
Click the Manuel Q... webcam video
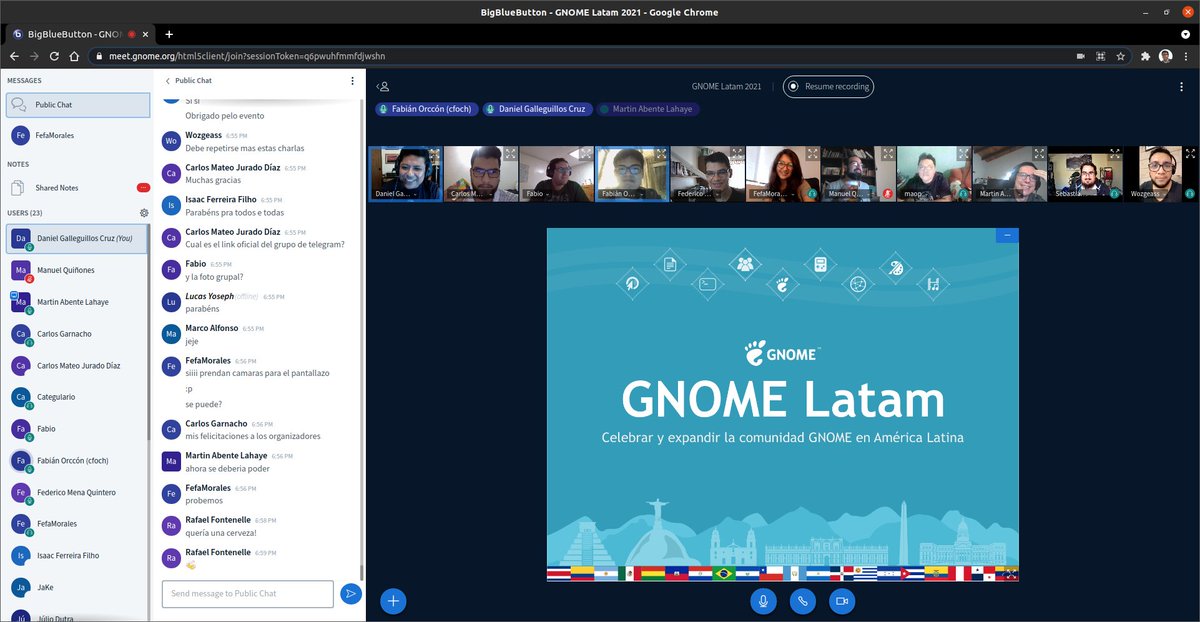click(x=858, y=174)
